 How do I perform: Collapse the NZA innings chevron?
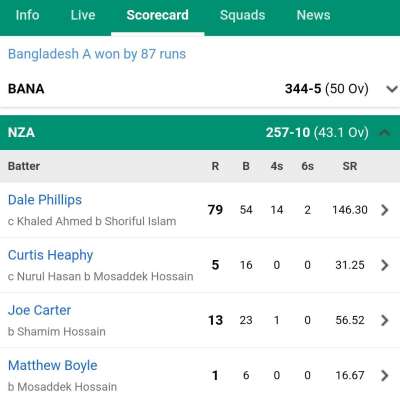tap(385, 133)
